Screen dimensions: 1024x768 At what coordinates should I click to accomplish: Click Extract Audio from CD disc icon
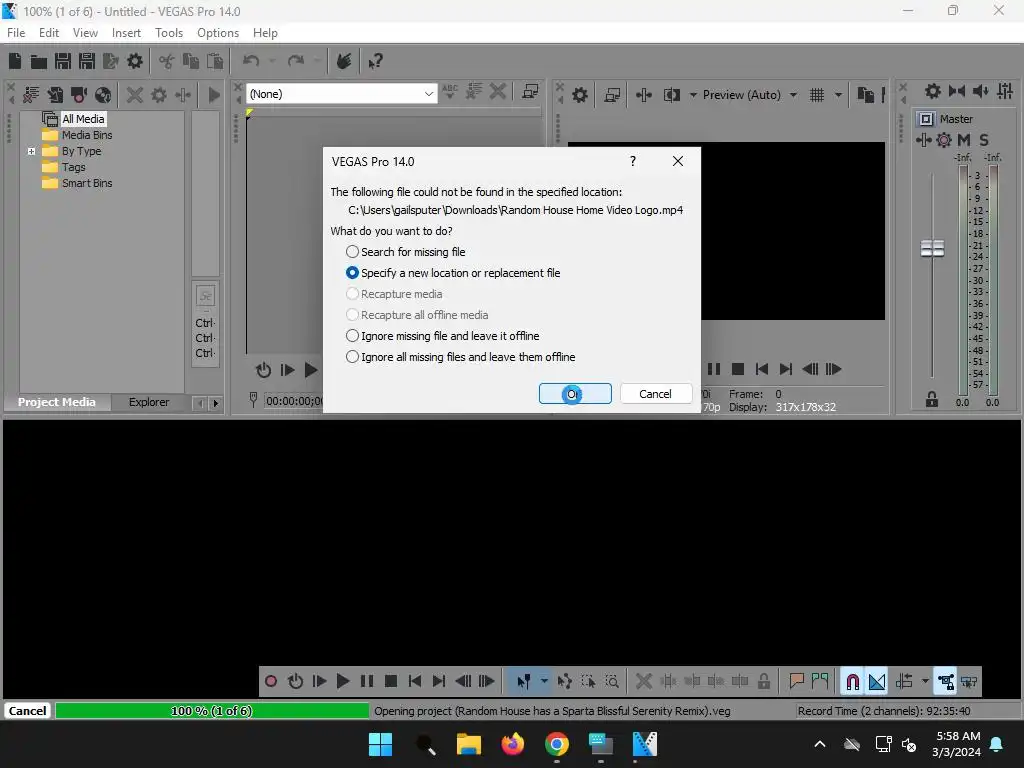pos(103,95)
